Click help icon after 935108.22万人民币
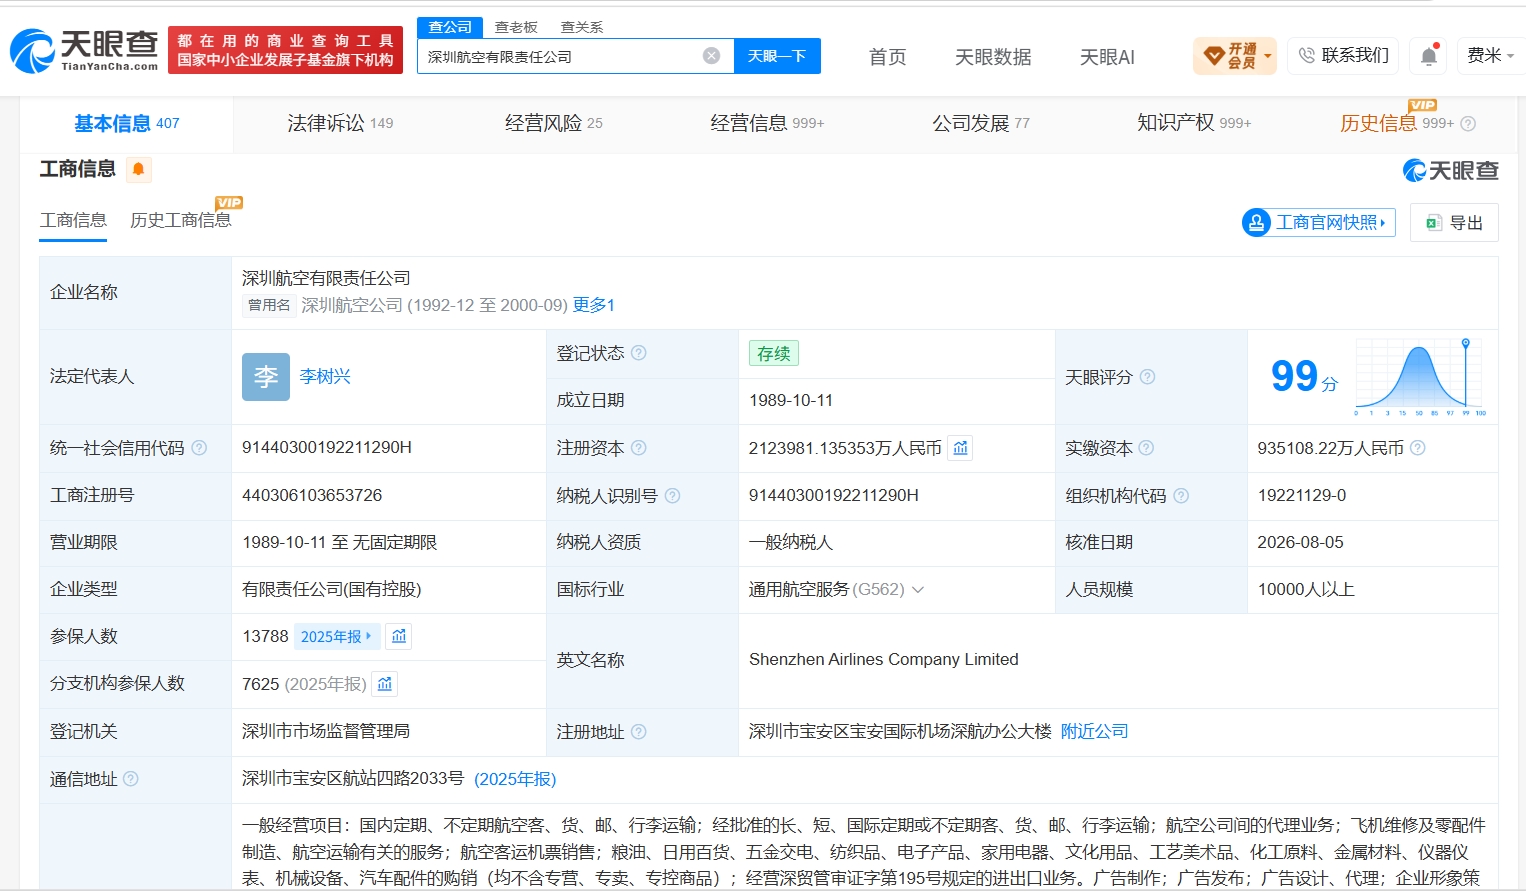Image resolution: width=1526 pixels, height=892 pixels. [1417, 448]
